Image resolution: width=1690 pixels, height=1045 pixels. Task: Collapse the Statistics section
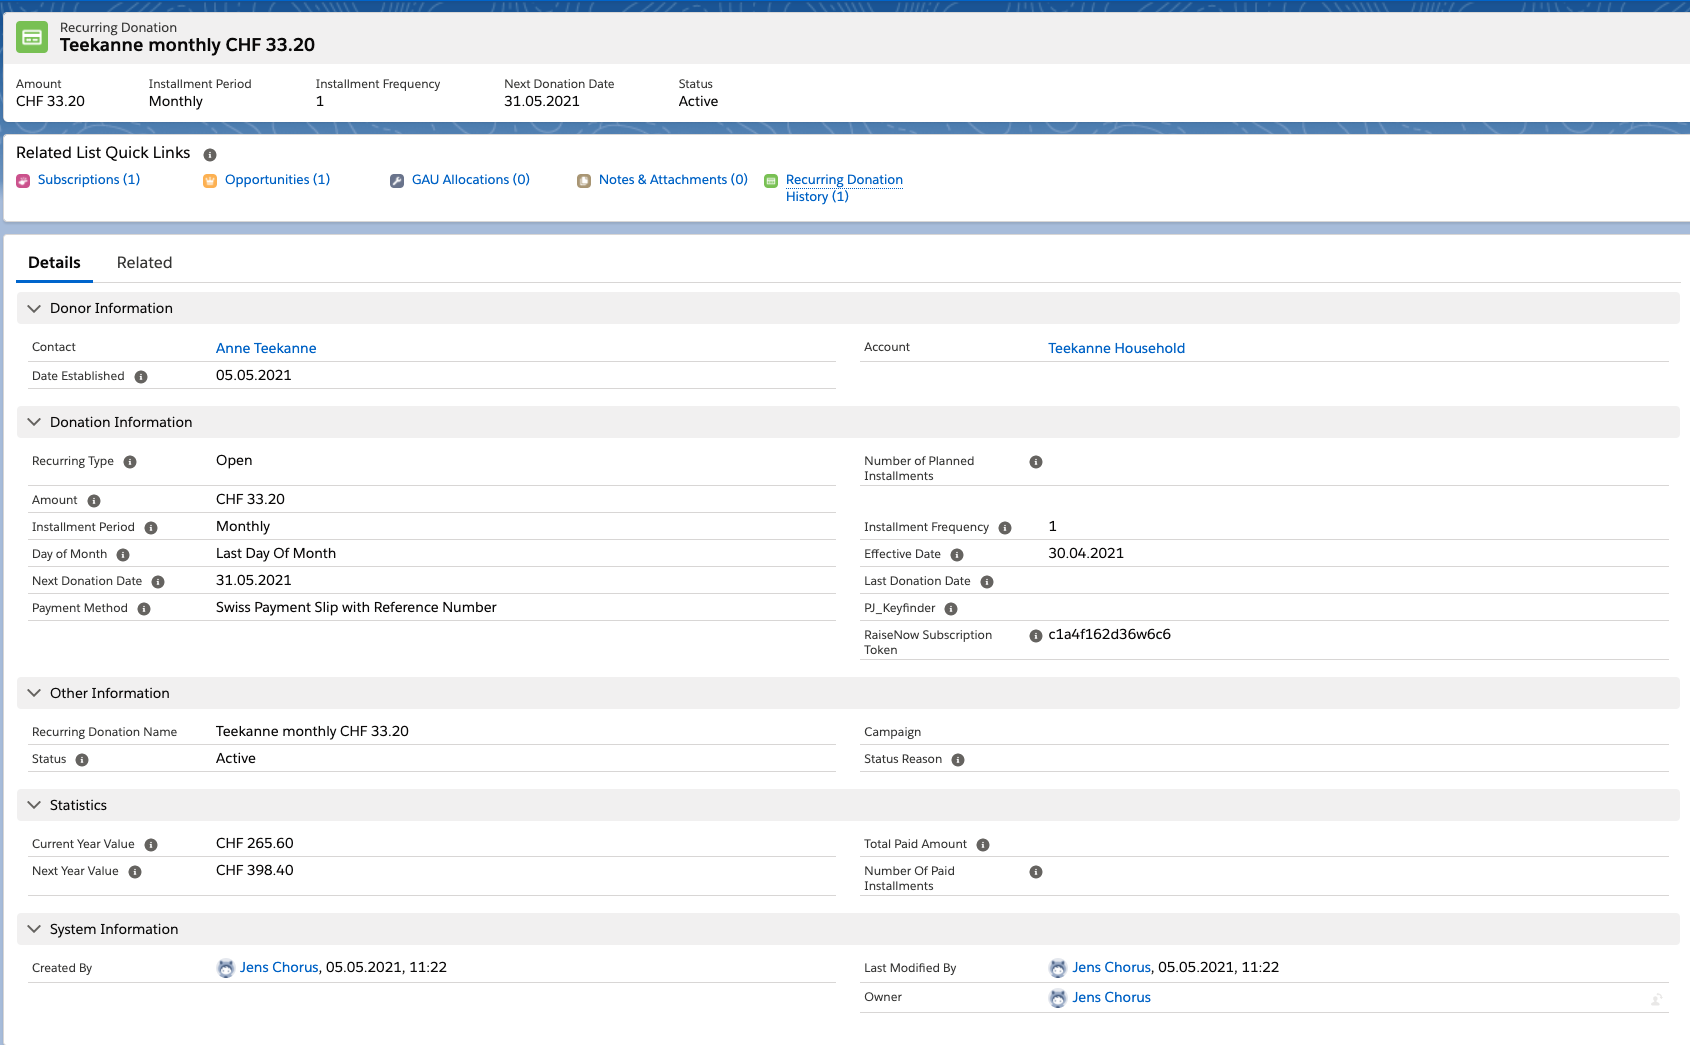tap(34, 806)
